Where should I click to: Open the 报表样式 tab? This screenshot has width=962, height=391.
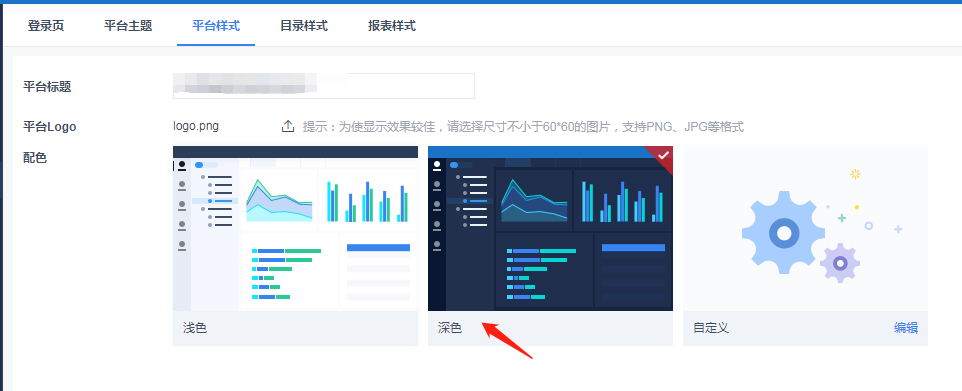[x=392, y=26]
